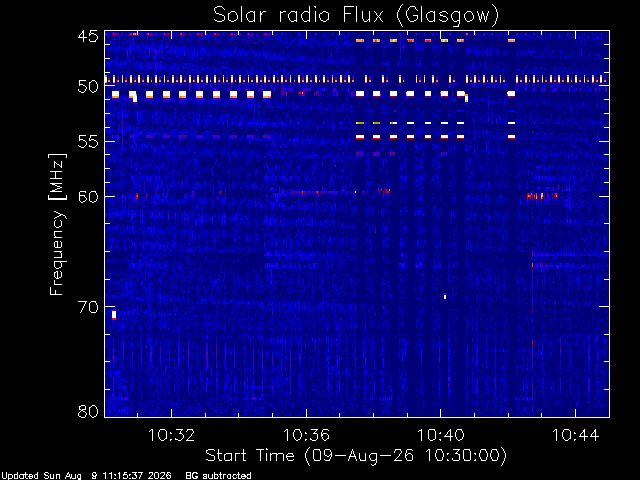Select the 10:36 time axis label

[x=306, y=435]
